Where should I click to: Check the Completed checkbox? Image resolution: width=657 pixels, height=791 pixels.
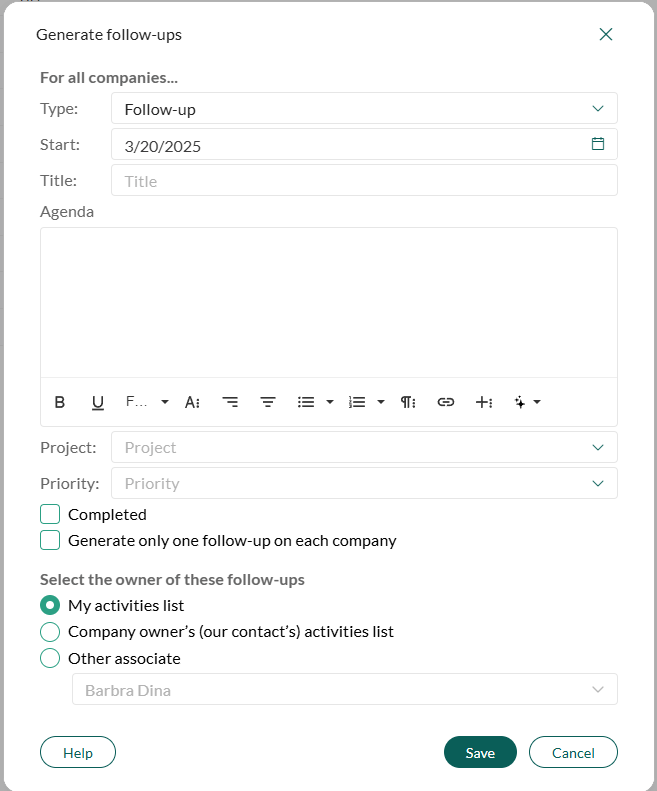50,514
